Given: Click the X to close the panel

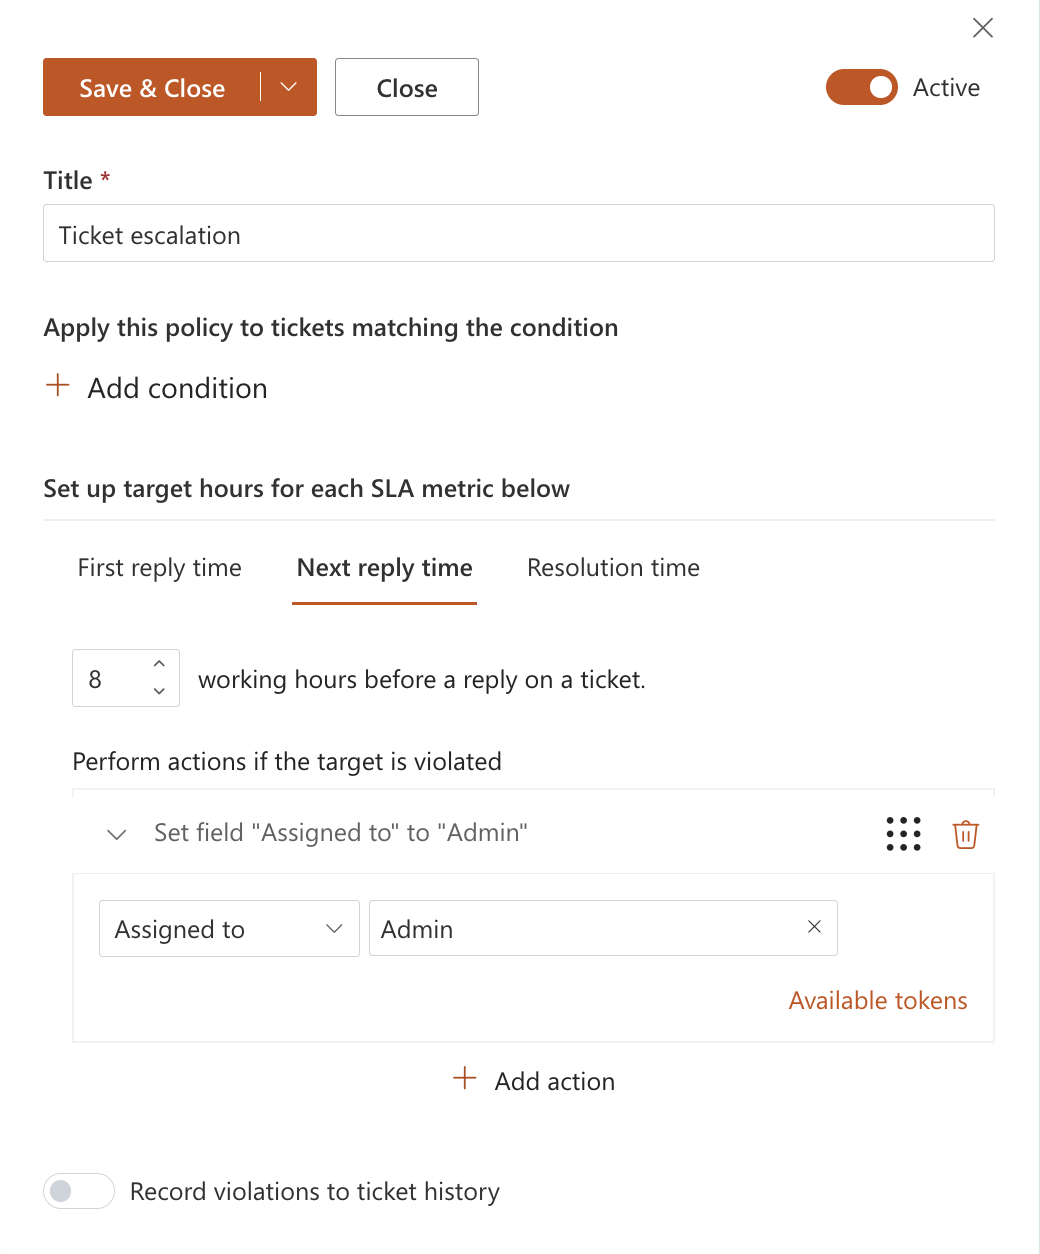Looking at the screenshot, I should [x=983, y=28].
